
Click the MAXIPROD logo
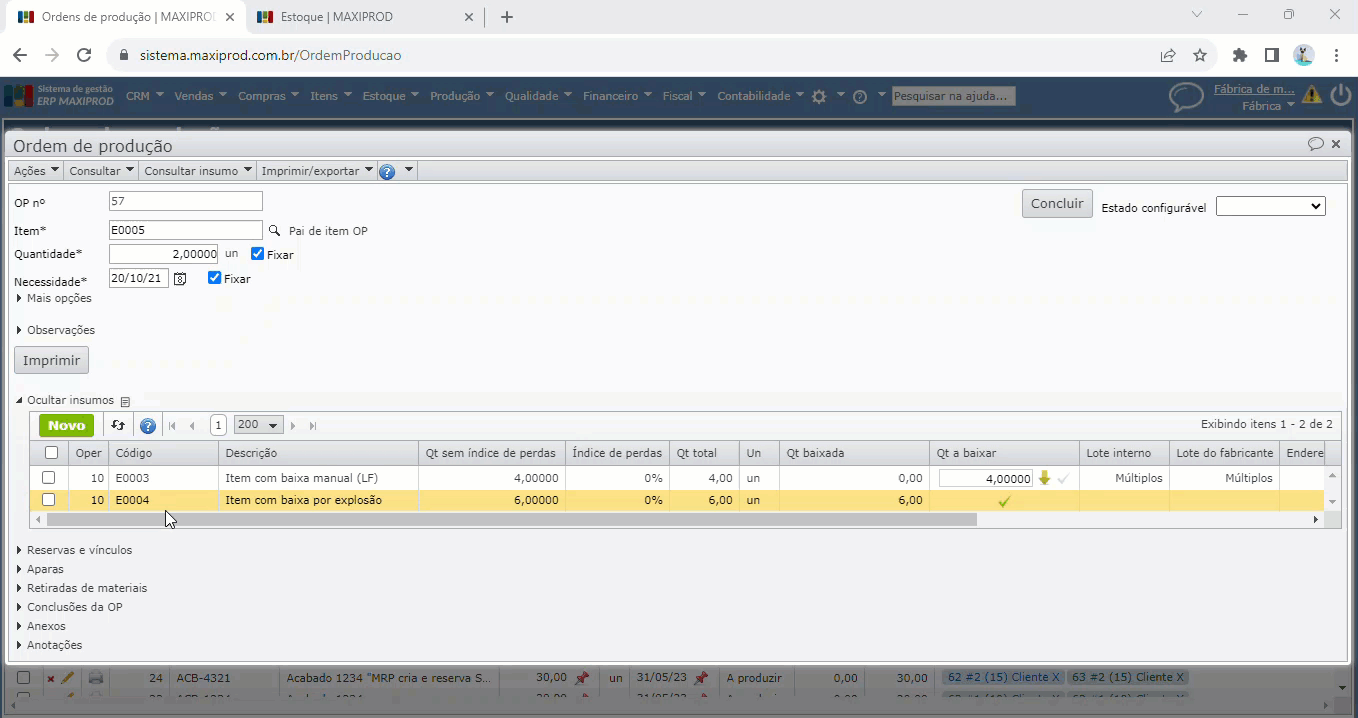[x=60, y=95]
